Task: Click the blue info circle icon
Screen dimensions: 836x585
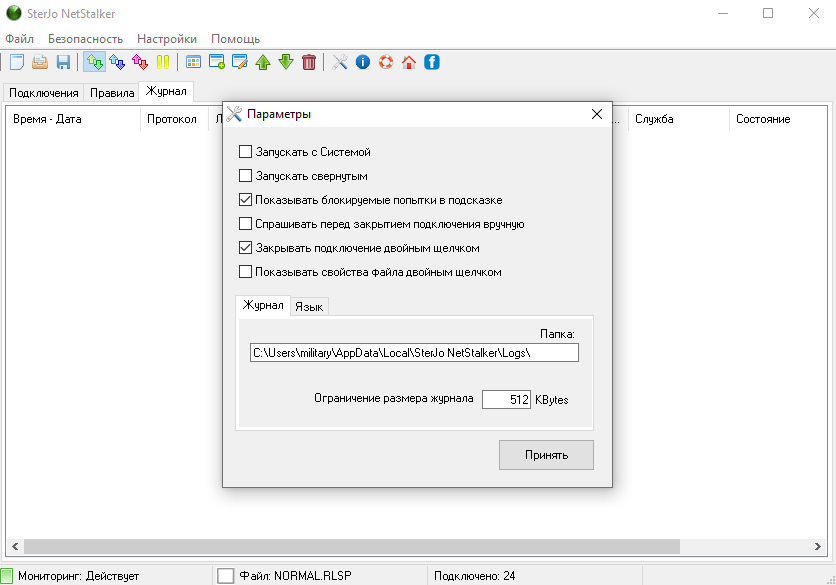Action: click(363, 62)
